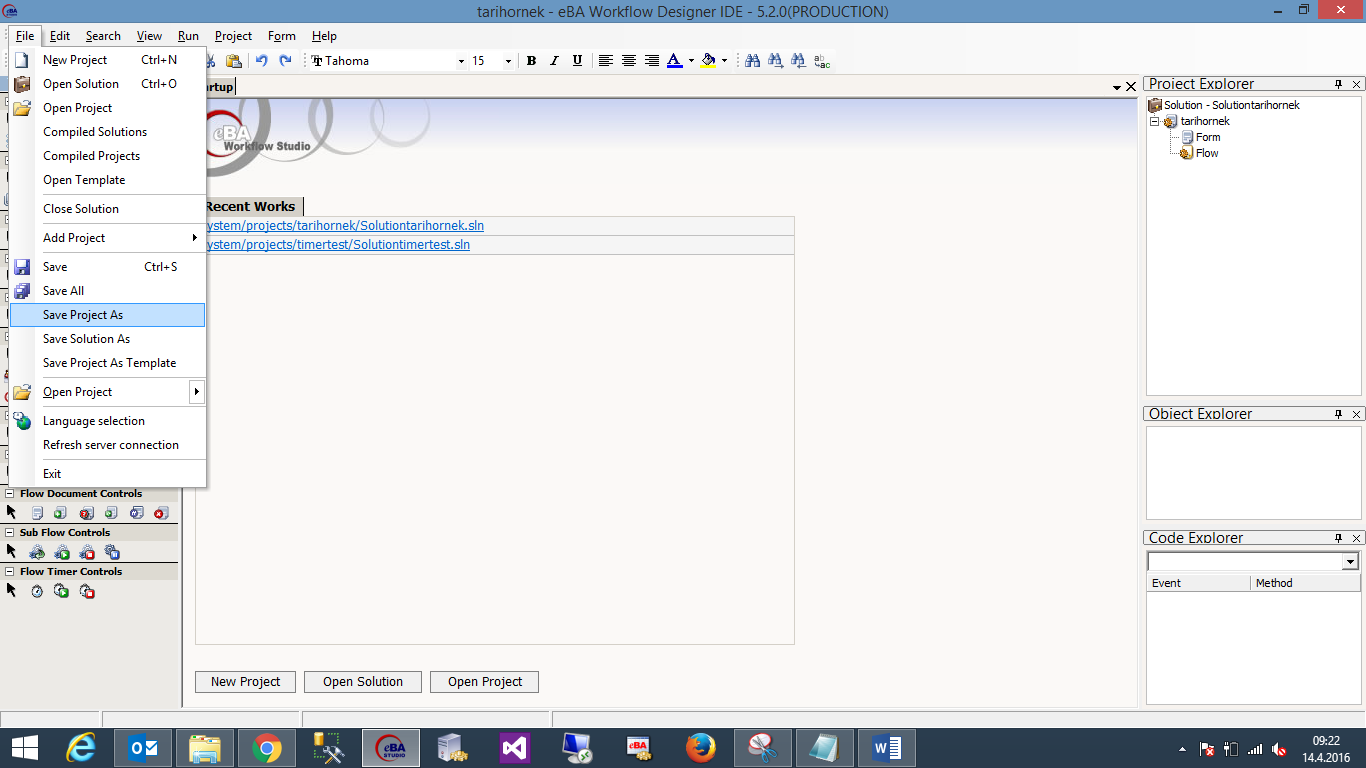Open the Code Explorer combo box
Image resolution: width=1366 pixels, height=768 pixels.
(1351, 562)
